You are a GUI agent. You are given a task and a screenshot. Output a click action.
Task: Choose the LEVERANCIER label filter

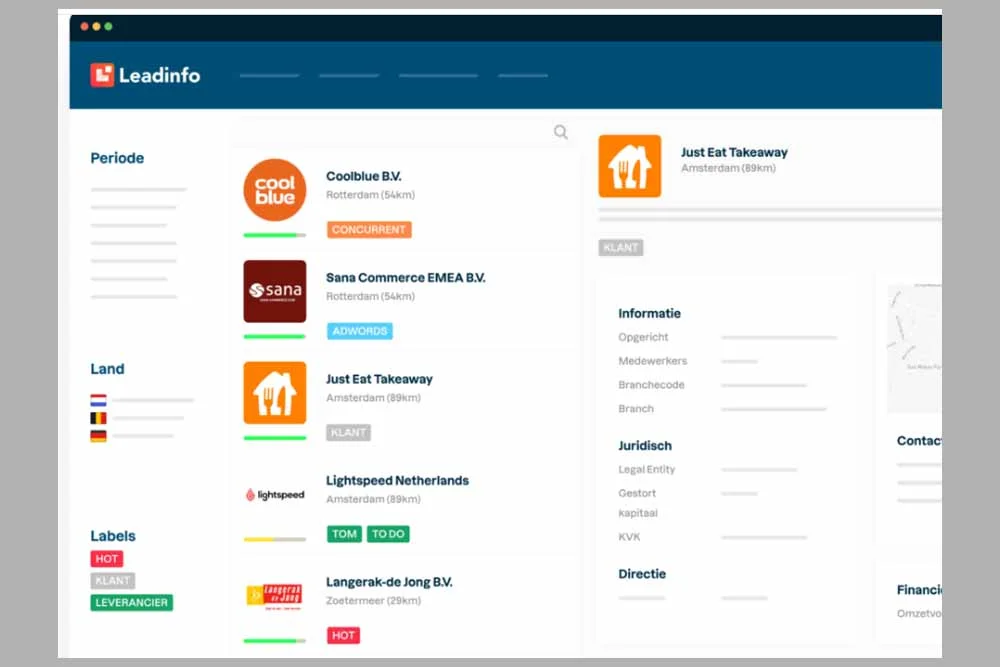132,603
